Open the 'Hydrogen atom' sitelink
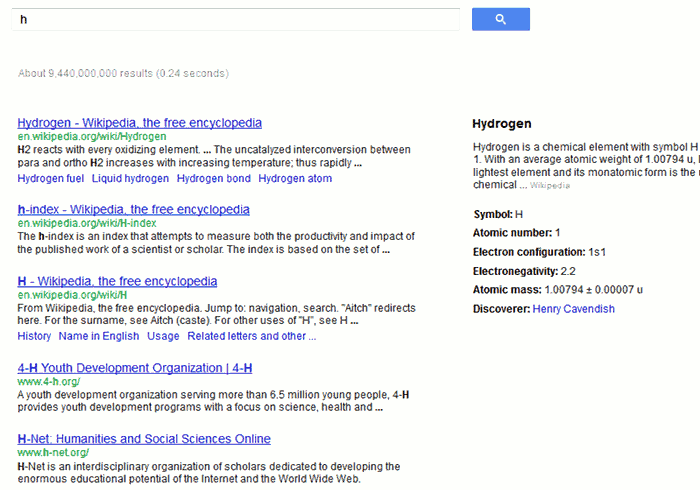This screenshot has height=490, width=700. coord(295,179)
